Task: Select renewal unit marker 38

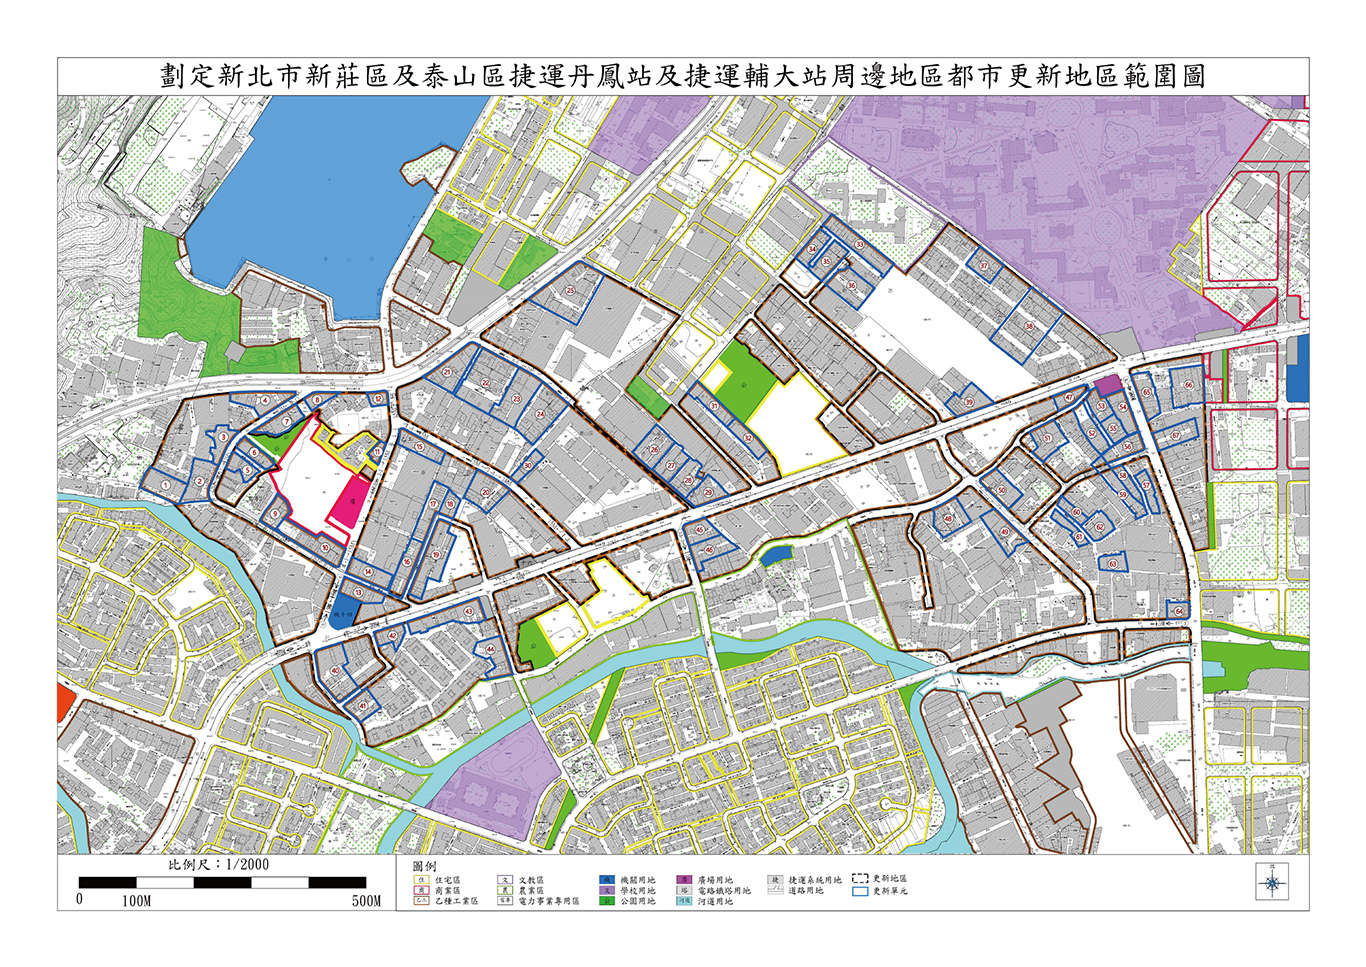Action: [x=1029, y=326]
